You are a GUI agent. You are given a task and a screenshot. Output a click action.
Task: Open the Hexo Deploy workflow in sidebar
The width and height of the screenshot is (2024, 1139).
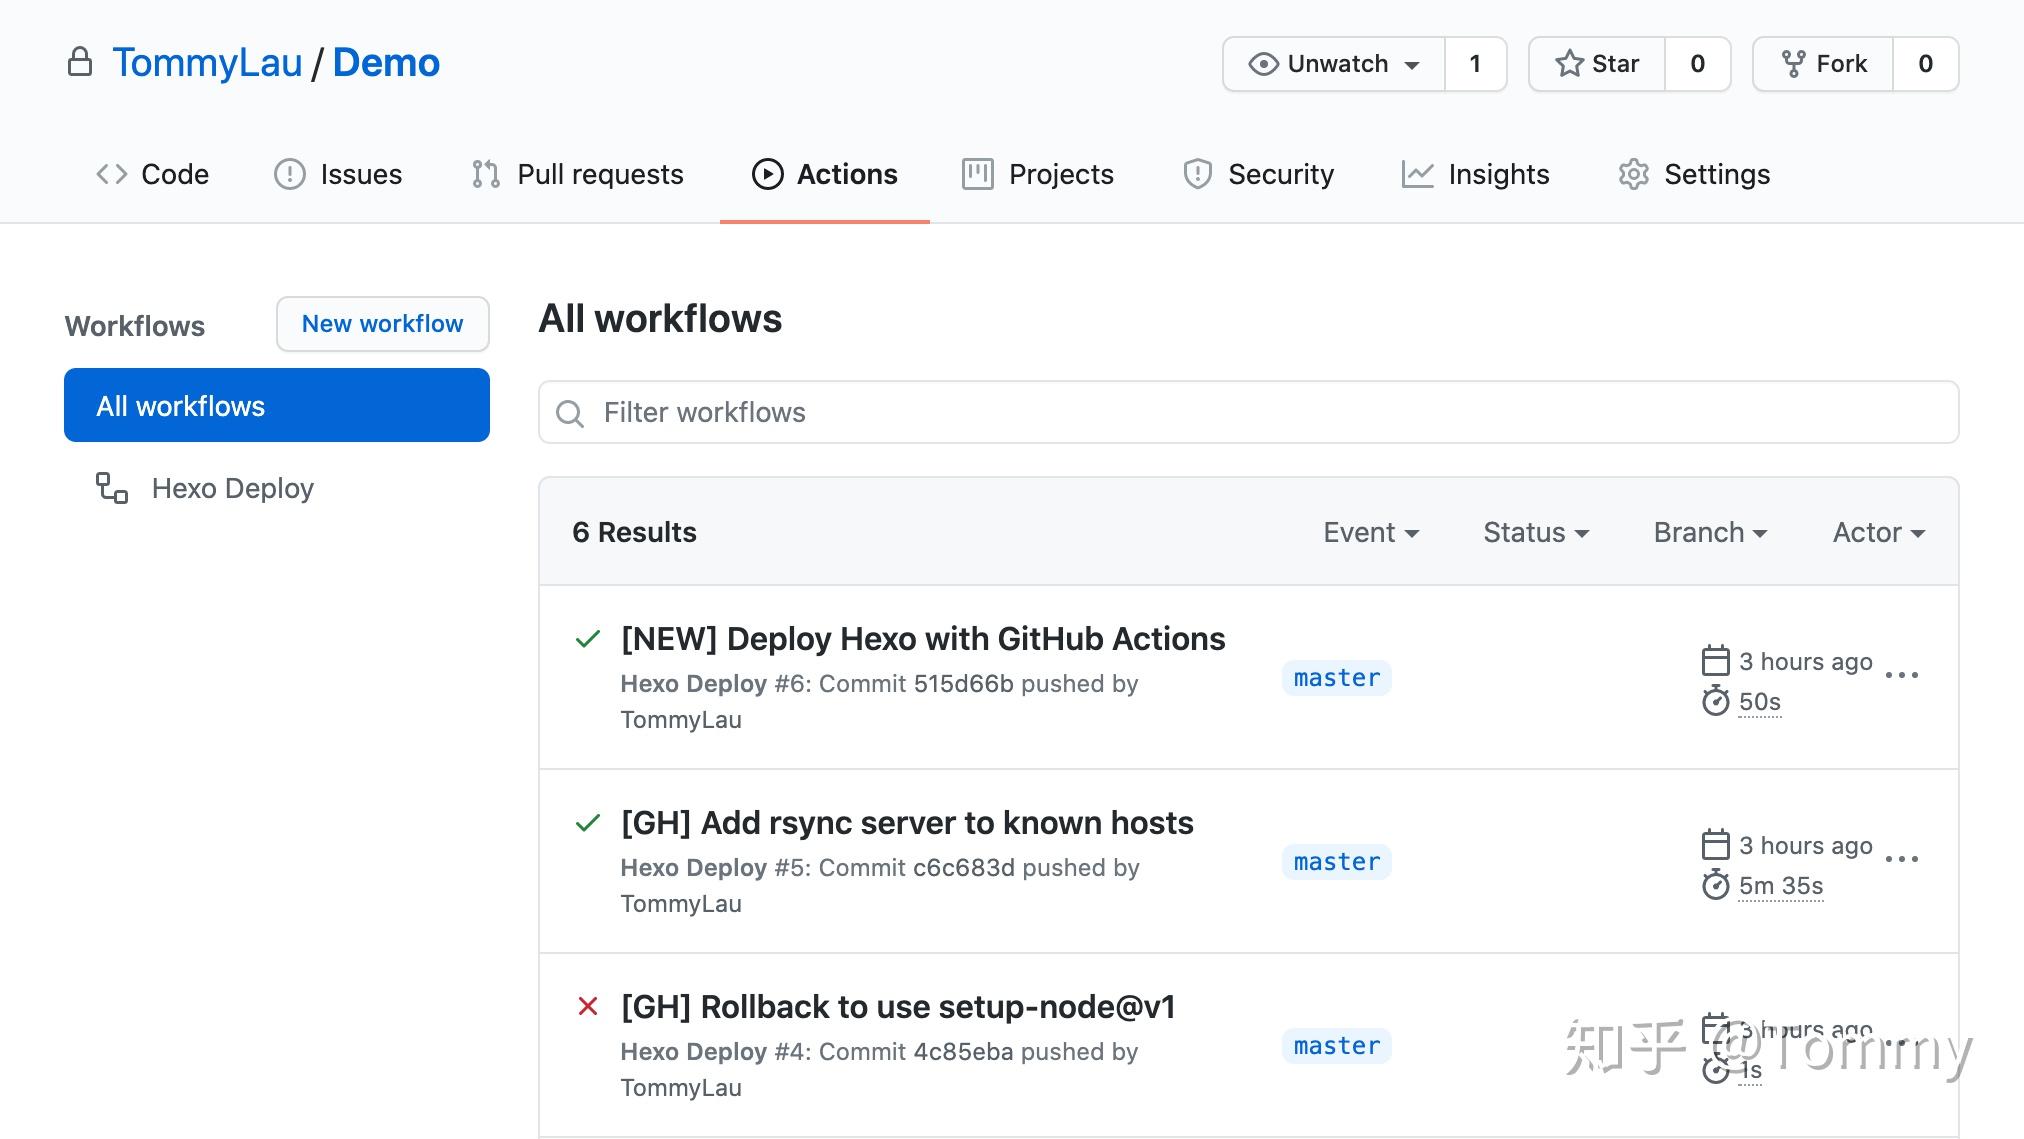232,488
